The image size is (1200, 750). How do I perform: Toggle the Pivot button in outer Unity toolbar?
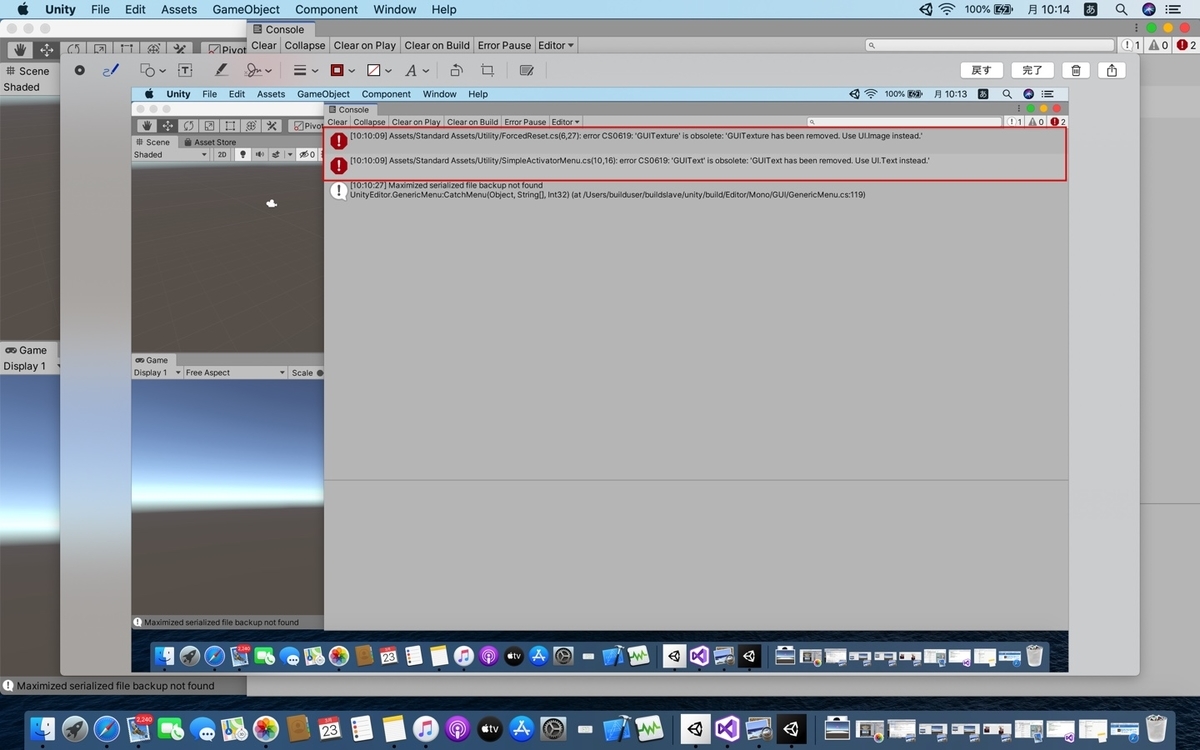[224, 49]
